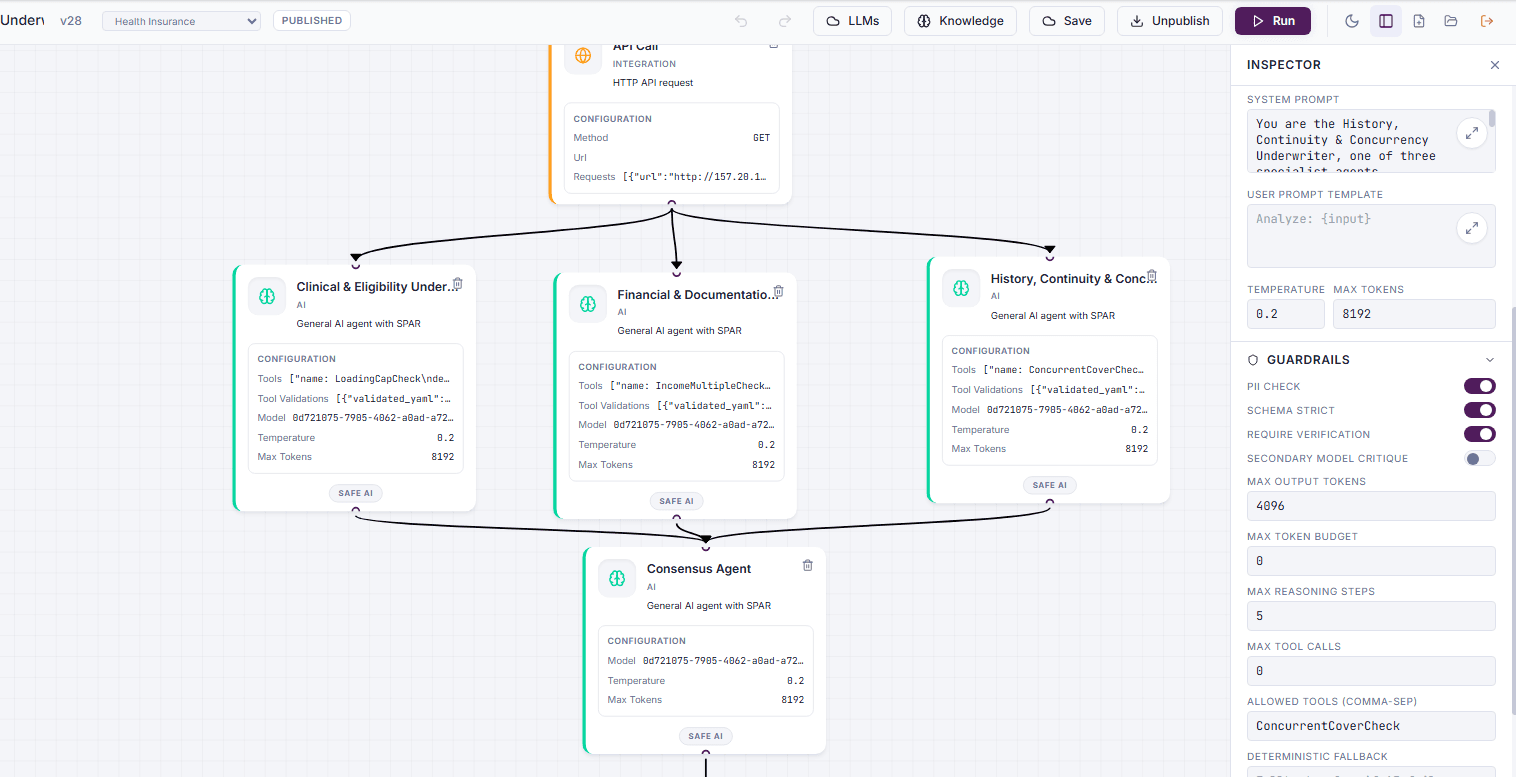Edit the Allowed Tools field
The image size is (1517, 777).
coord(1371,726)
